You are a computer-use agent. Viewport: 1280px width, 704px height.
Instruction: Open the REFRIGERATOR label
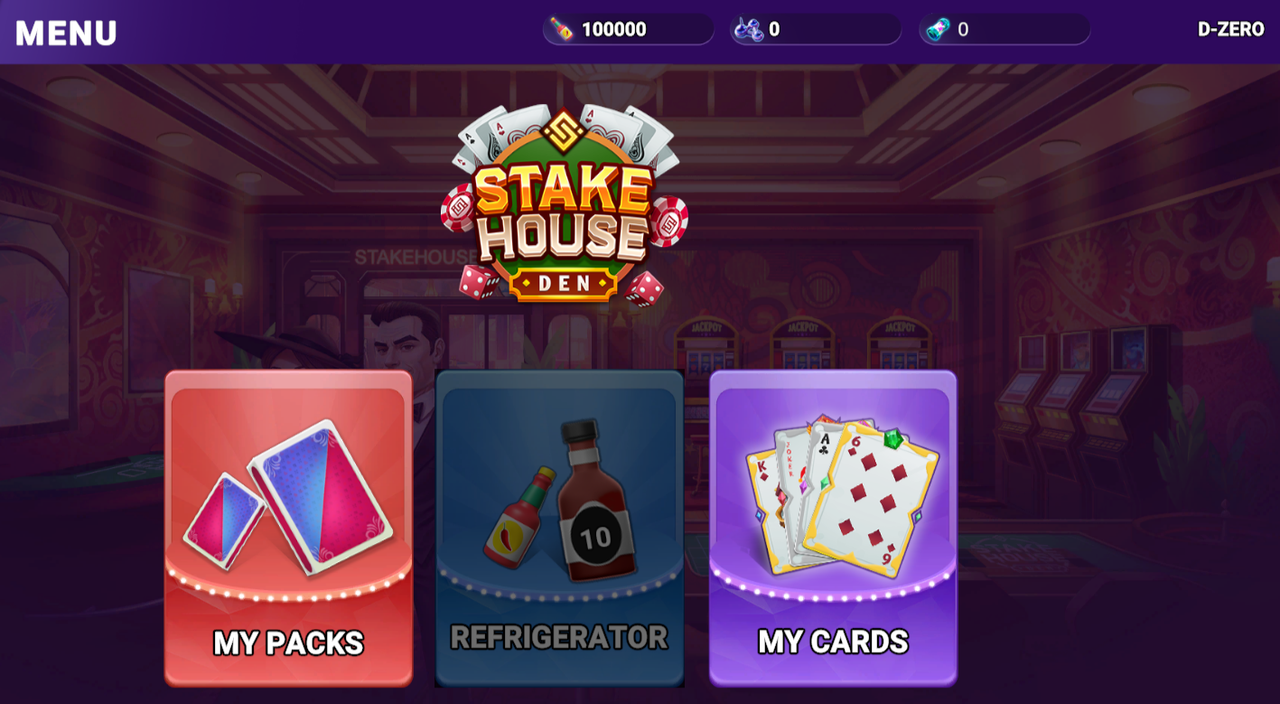tap(559, 637)
